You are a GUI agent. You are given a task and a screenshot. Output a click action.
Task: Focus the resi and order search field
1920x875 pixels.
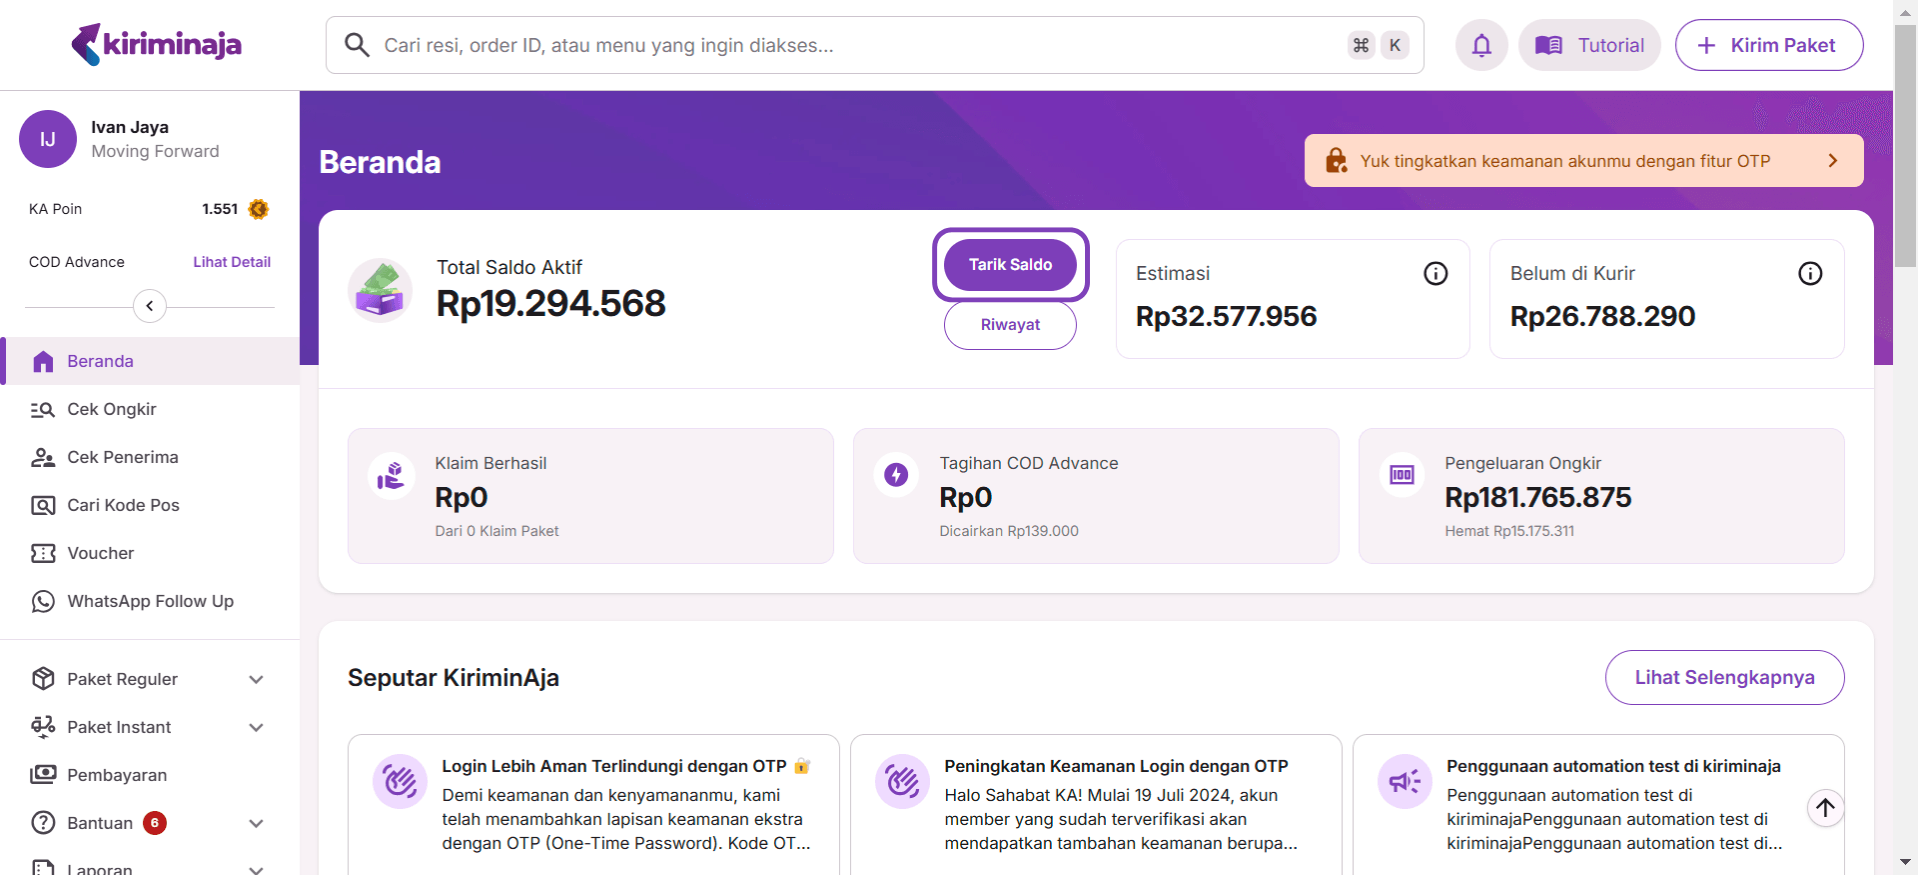pyautogui.click(x=860, y=45)
